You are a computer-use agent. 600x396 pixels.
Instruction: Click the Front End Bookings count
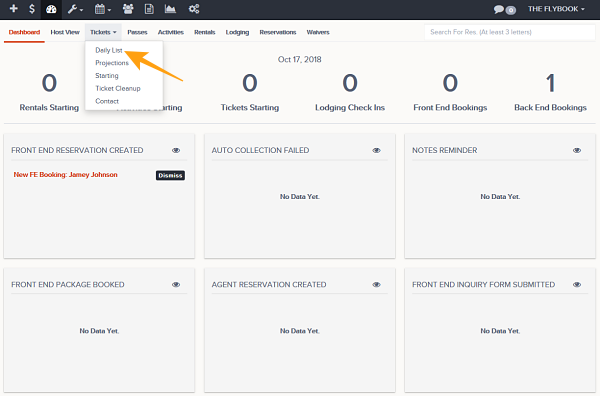450,83
